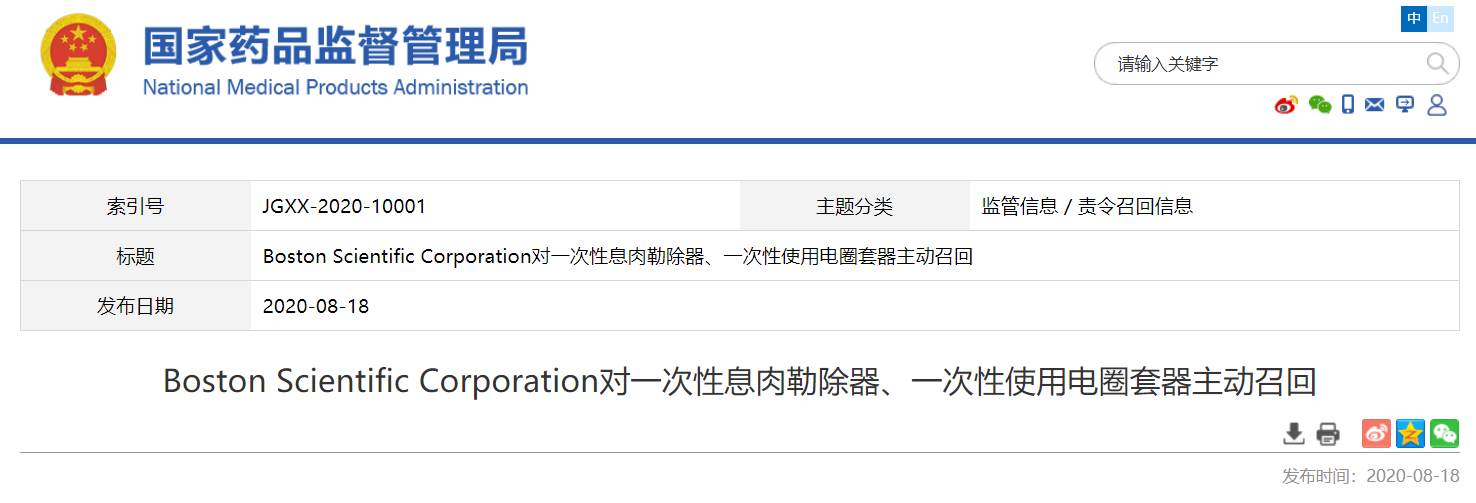Share article to Weibo via red button

click(1377, 433)
